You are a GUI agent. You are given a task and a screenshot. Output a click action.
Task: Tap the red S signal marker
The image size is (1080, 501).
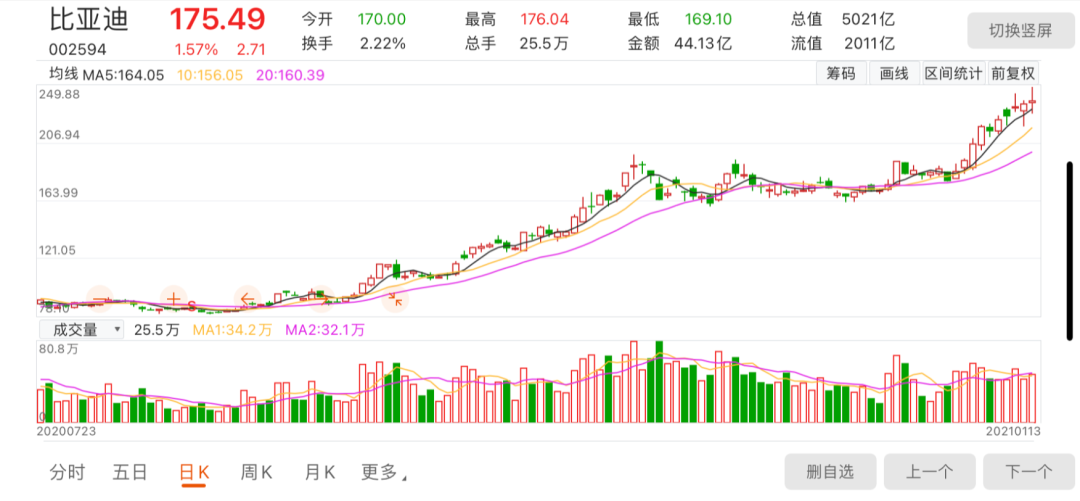[x=191, y=305]
